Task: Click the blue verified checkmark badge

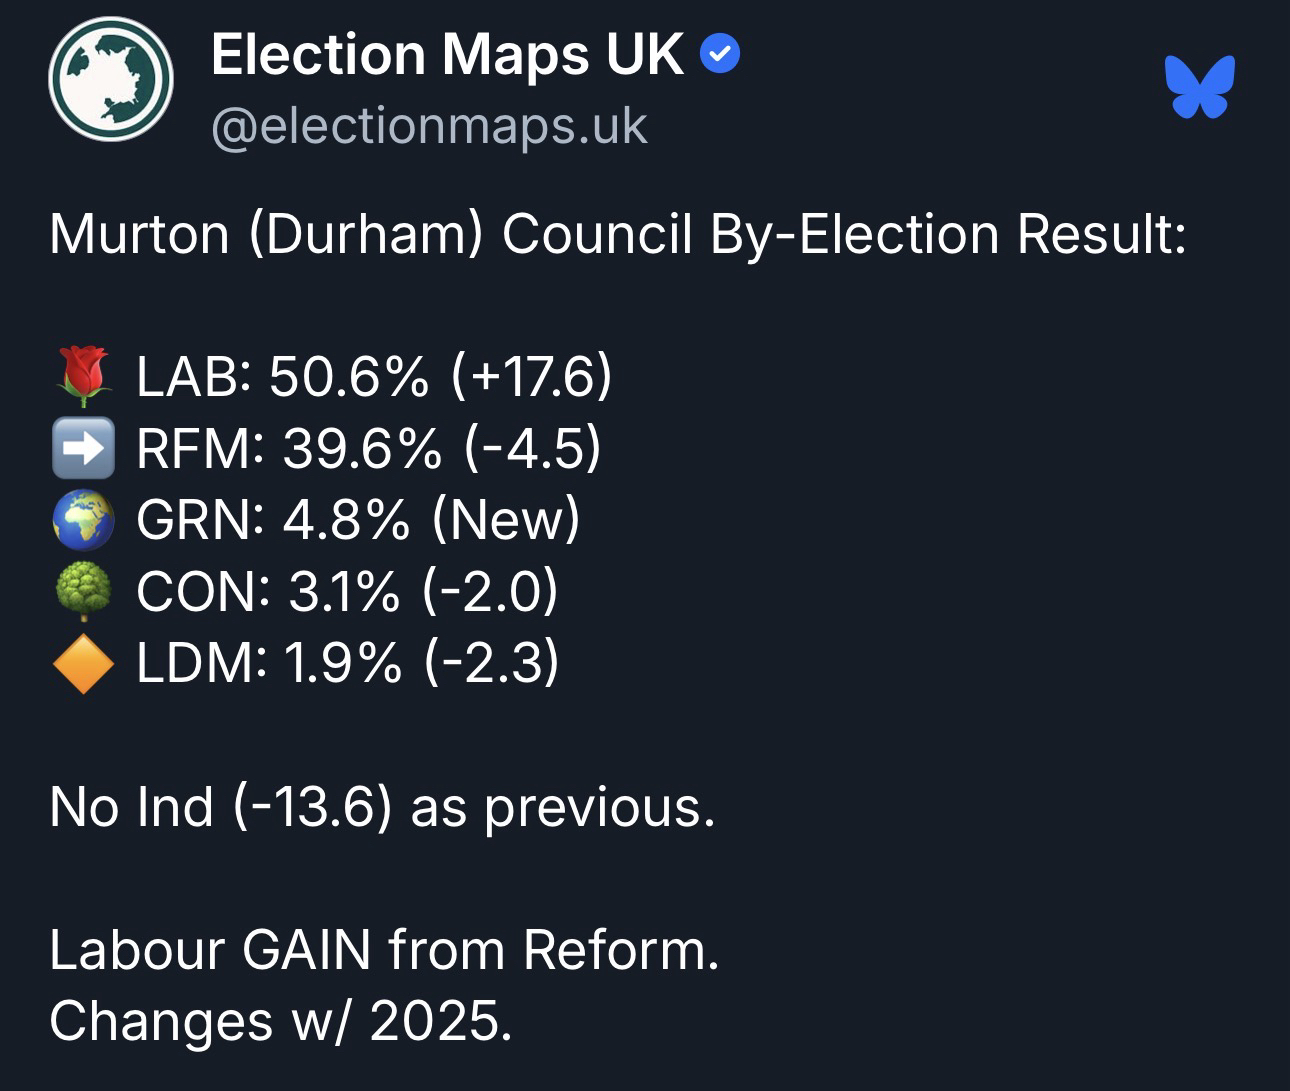Action: [x=720, y=55]
